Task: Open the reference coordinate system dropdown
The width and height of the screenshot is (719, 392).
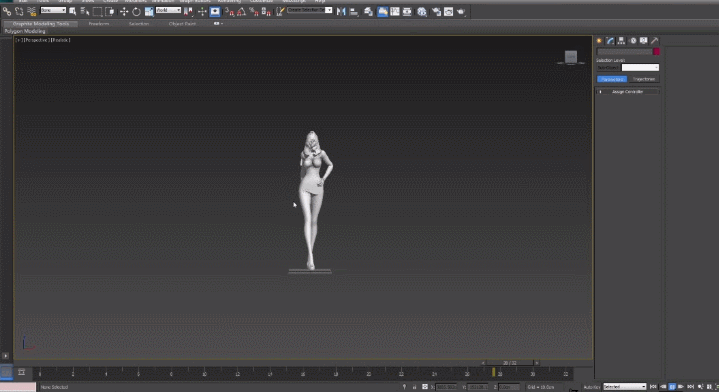Action: [168, 10]
